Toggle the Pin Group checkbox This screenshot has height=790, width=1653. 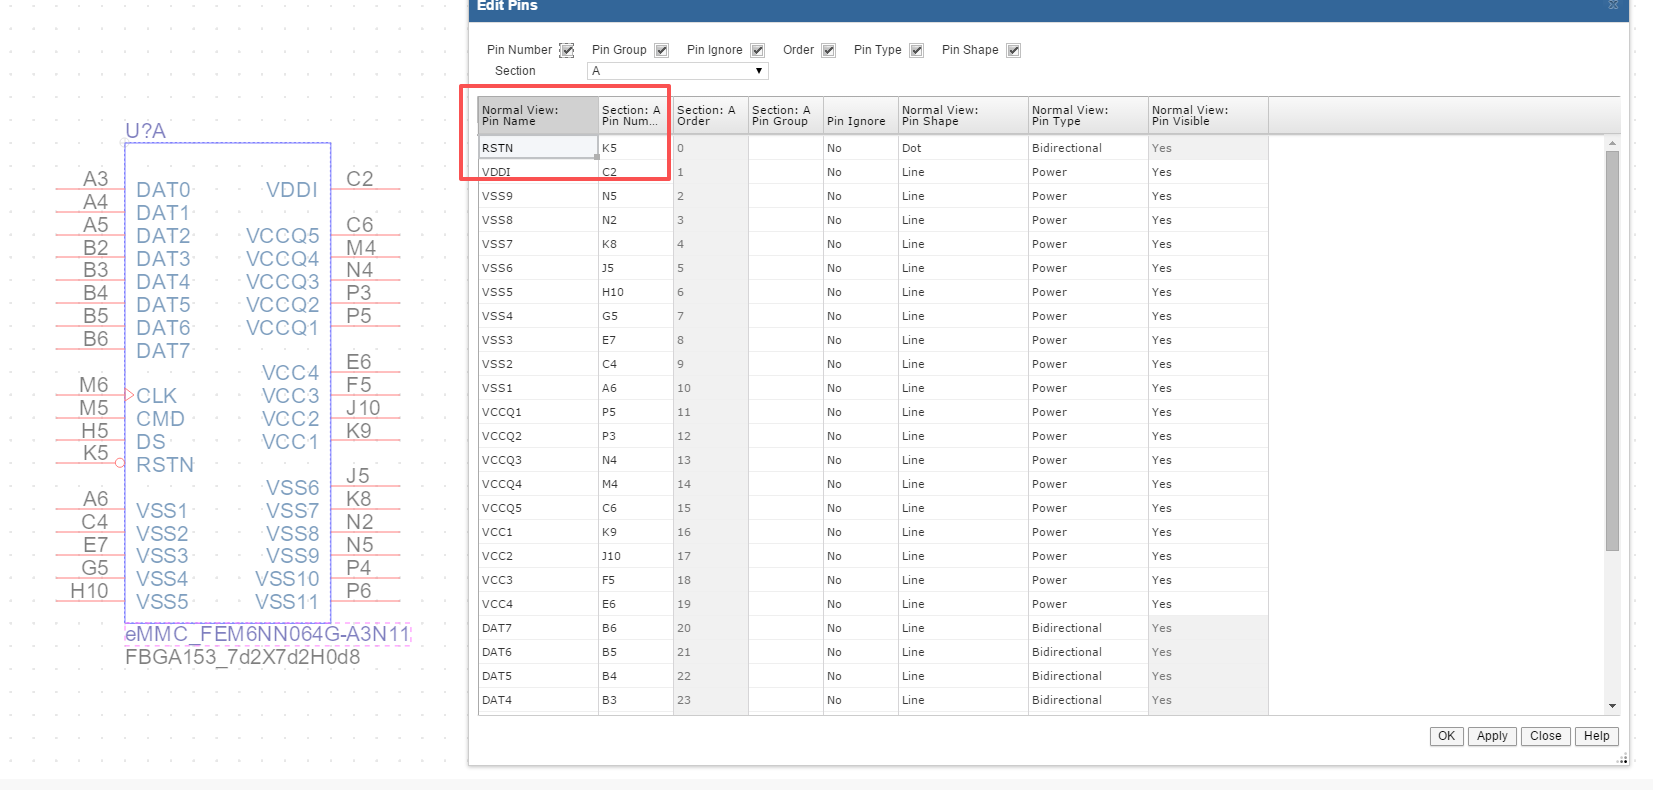pos(661,50)
